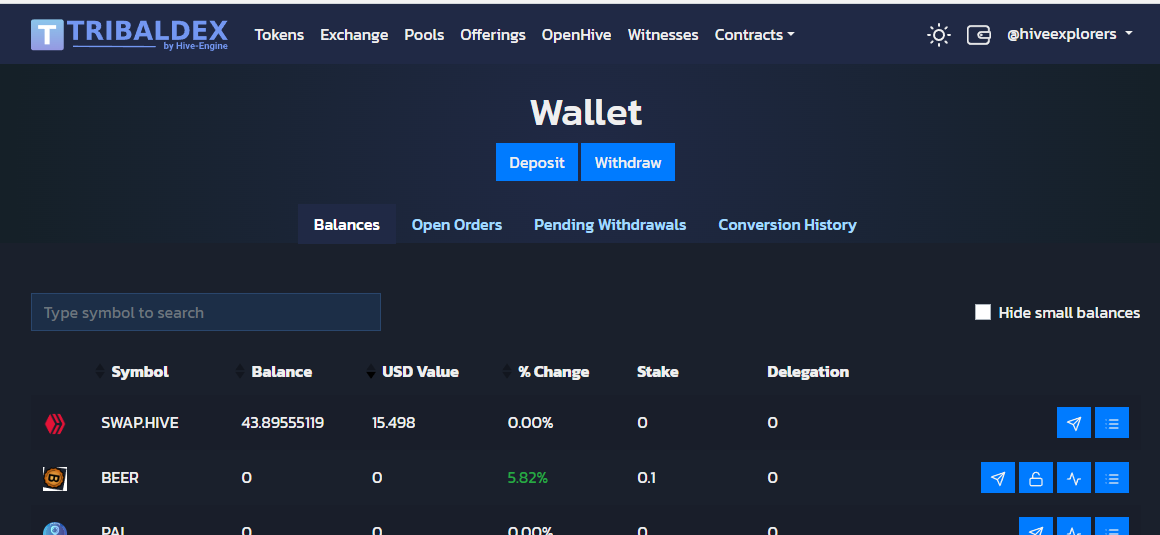The image size is (1160, 535).
Task: Send SWAP.HIVE using paper plane icon
Action: click(1073, 423)
